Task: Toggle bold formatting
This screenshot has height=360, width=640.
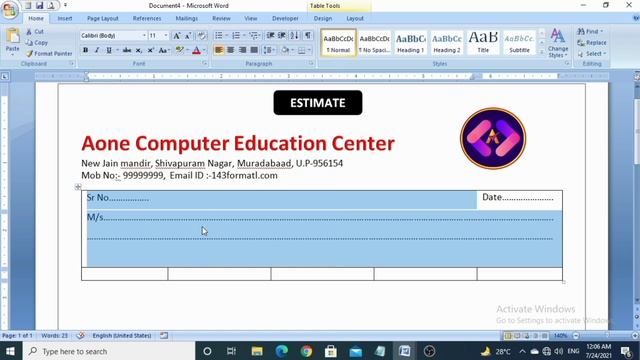Action: click(85, 50)
